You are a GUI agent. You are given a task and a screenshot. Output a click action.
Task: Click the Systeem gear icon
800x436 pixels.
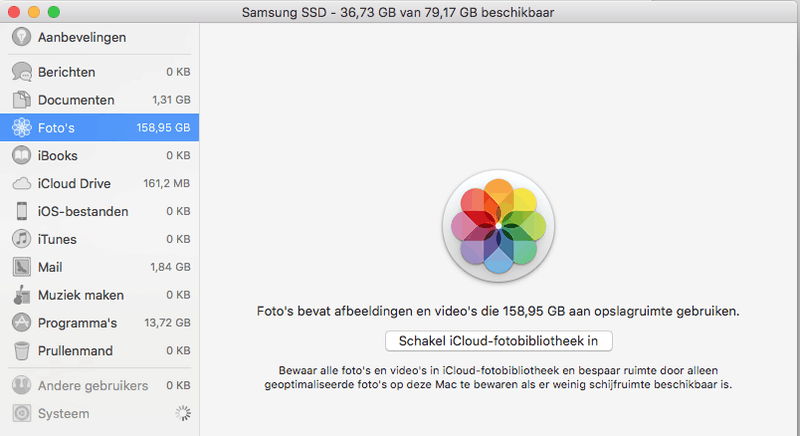(x=21, y=413)
